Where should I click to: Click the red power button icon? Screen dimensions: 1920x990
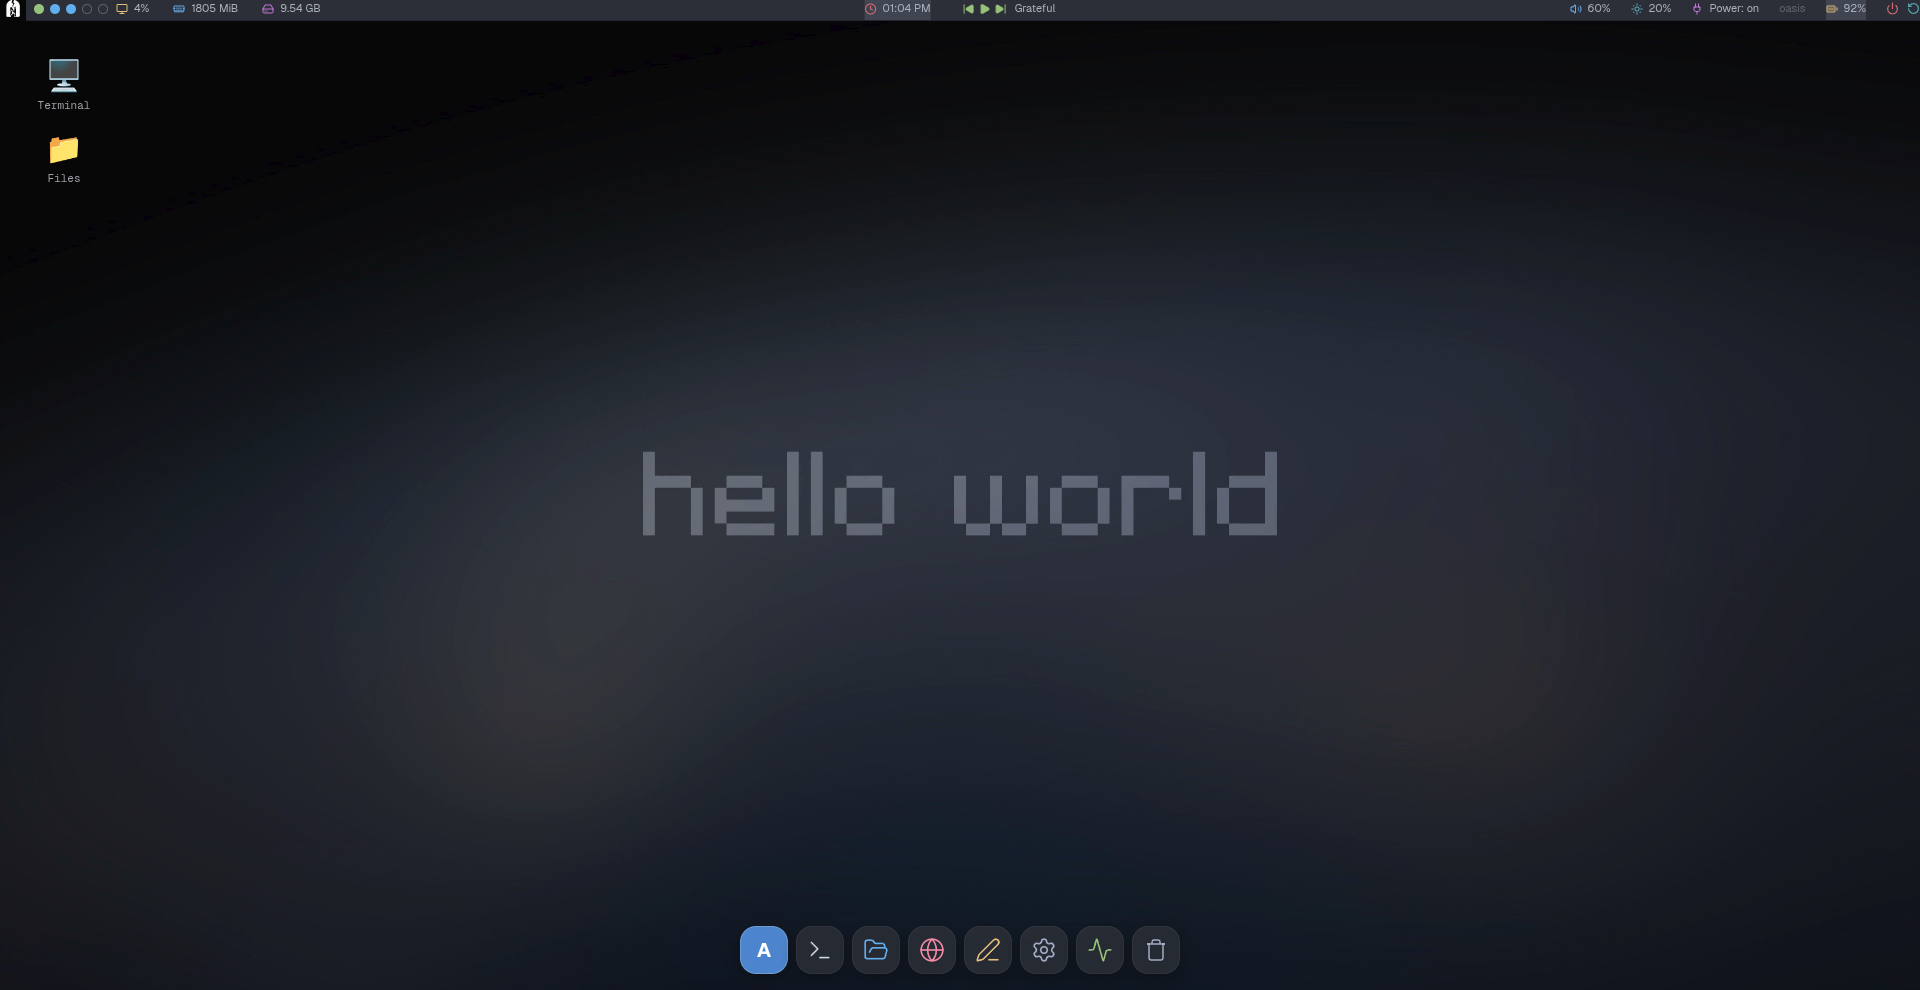coord(1892,9)
